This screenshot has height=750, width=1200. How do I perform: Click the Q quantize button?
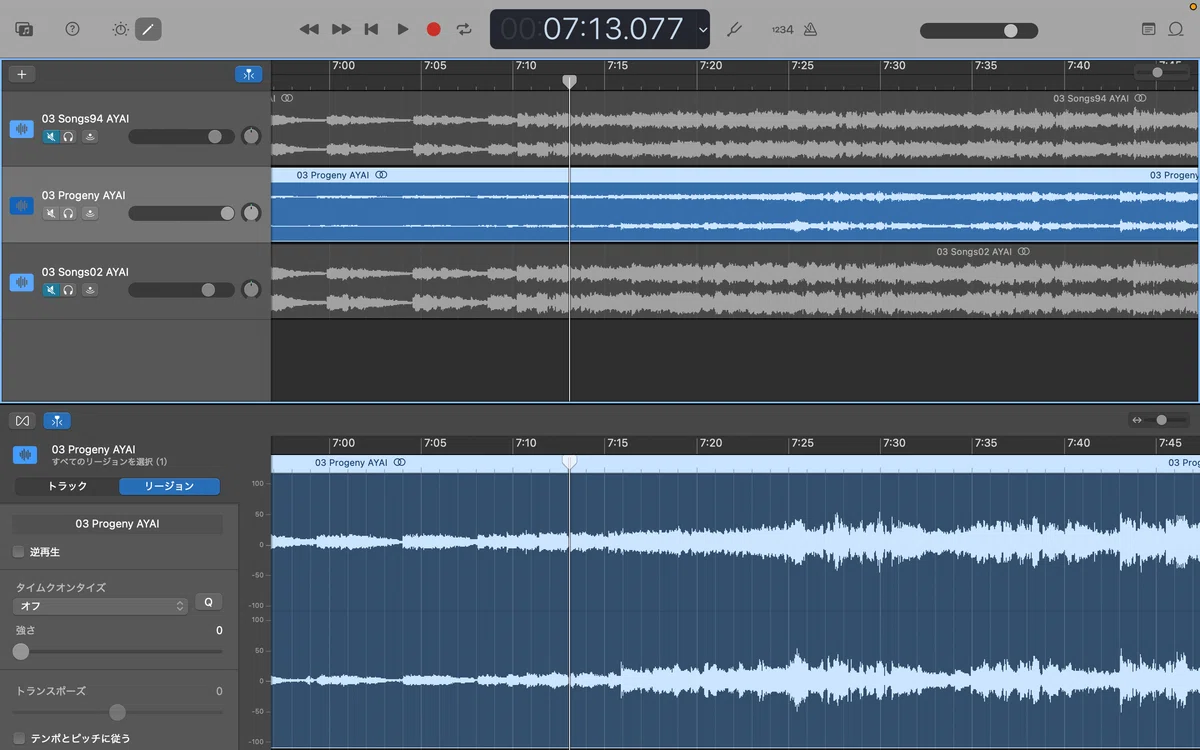[208, 602]
